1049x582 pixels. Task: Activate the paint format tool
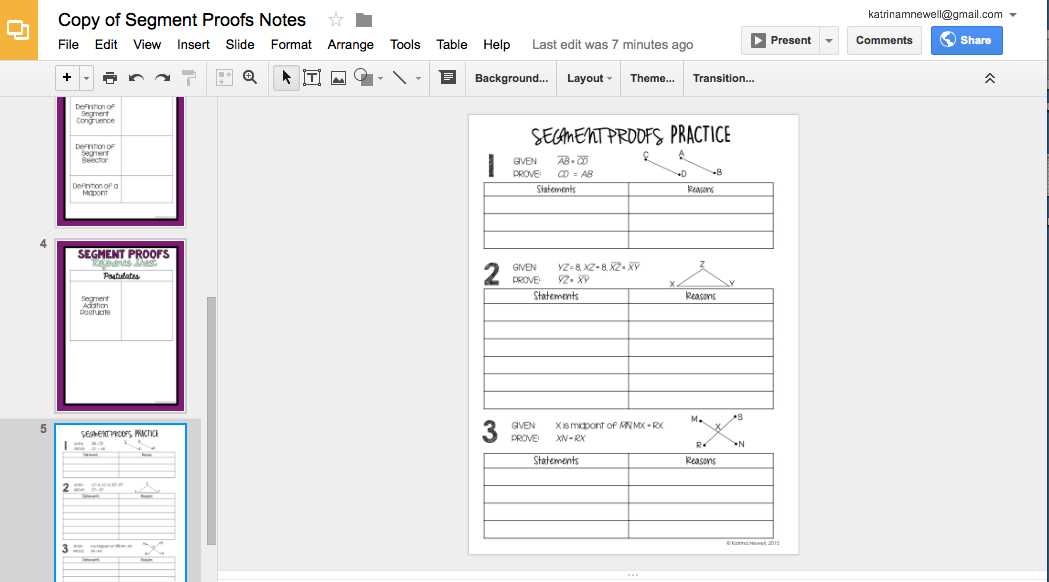[x=189, y=78]
